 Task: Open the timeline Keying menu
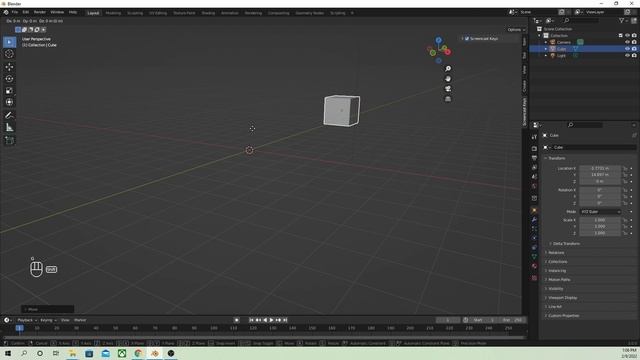[x=48, y=320]
